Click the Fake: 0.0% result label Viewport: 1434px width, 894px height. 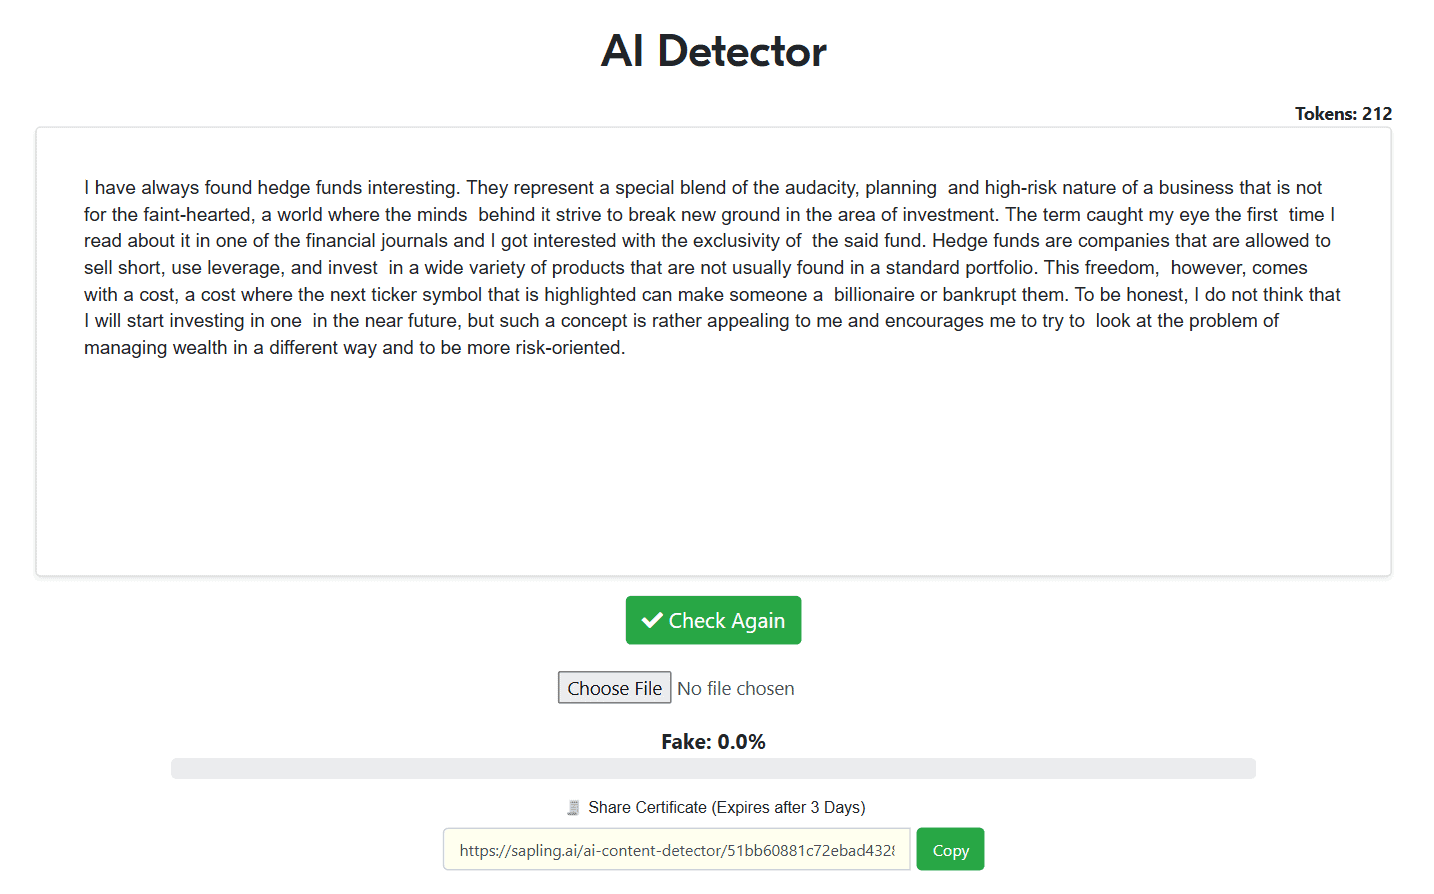click(713, 742)
